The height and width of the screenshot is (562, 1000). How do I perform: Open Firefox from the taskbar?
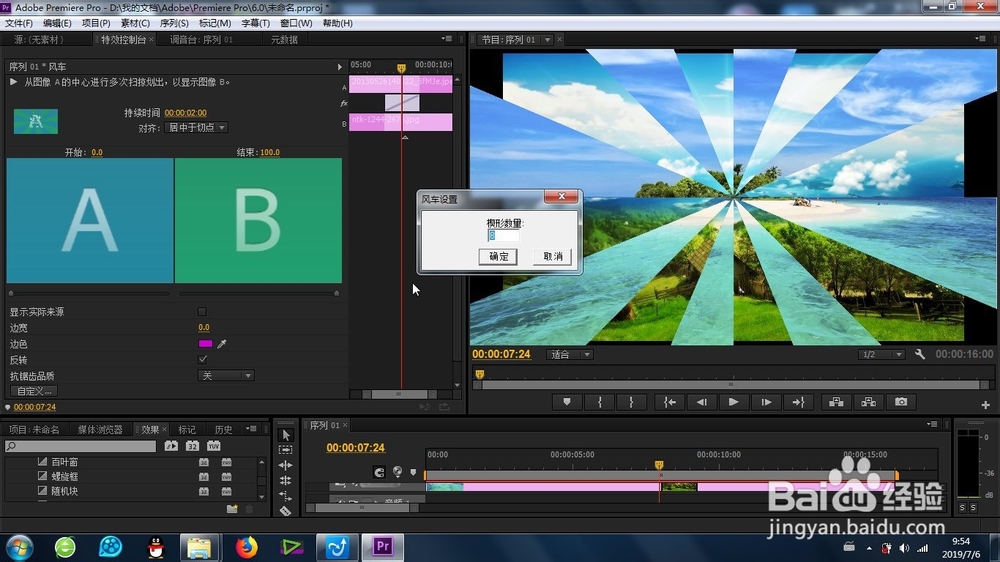[246, 547]
